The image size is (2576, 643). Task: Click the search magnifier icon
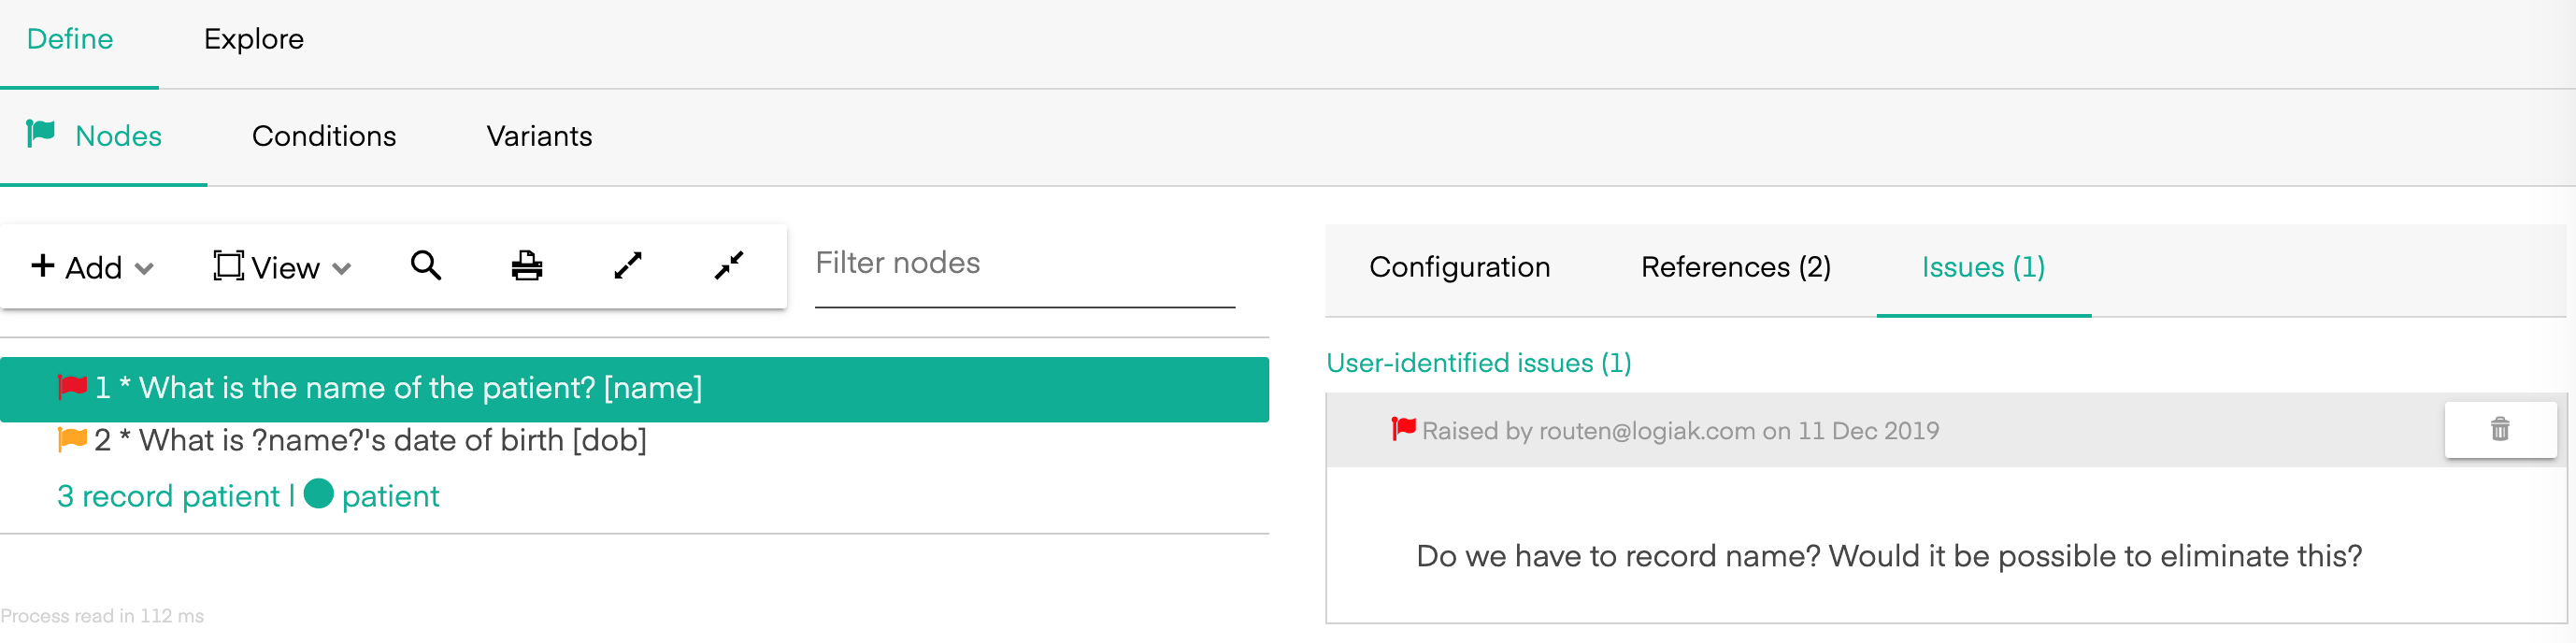[x=426, y=266]
